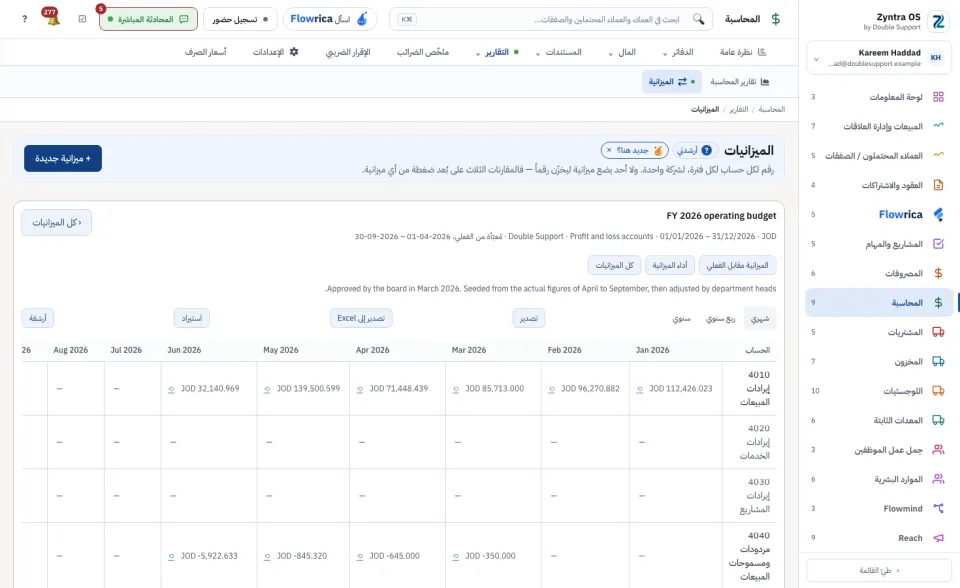Open العملاء المحتملون / الصفقات sidebar icon

(938, 156)
